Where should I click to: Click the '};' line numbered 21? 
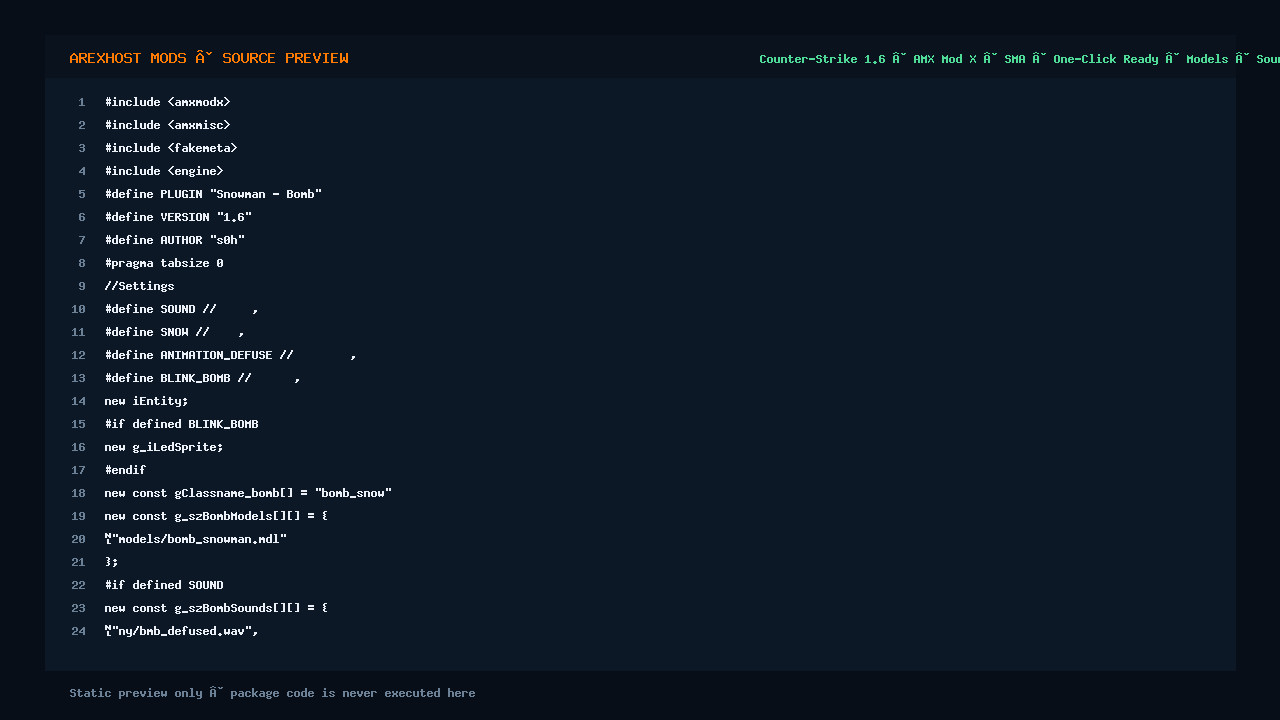point(111,562)
